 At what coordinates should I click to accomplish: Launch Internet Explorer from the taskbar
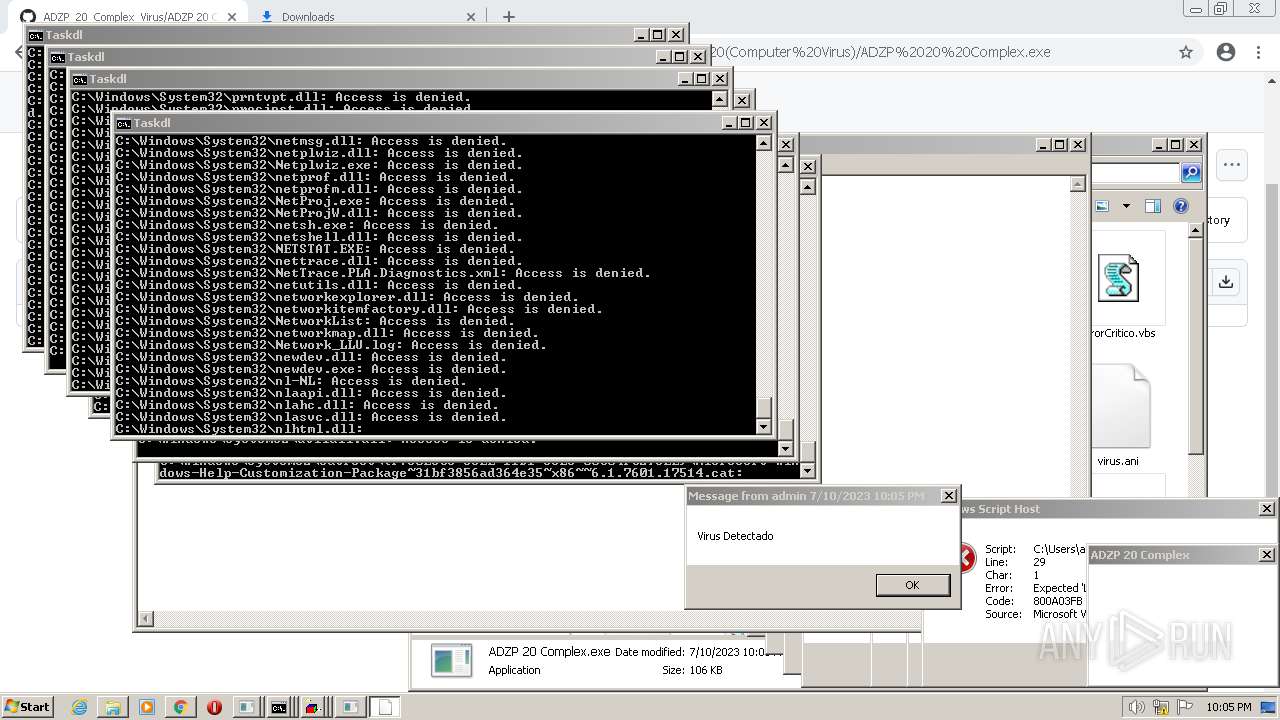pos(79,707)
